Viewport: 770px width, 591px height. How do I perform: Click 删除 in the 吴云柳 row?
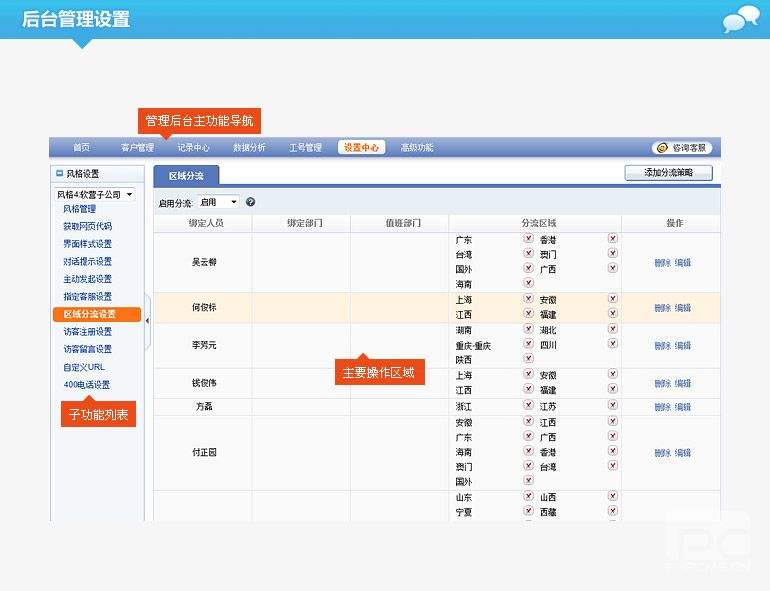[662, 263]
